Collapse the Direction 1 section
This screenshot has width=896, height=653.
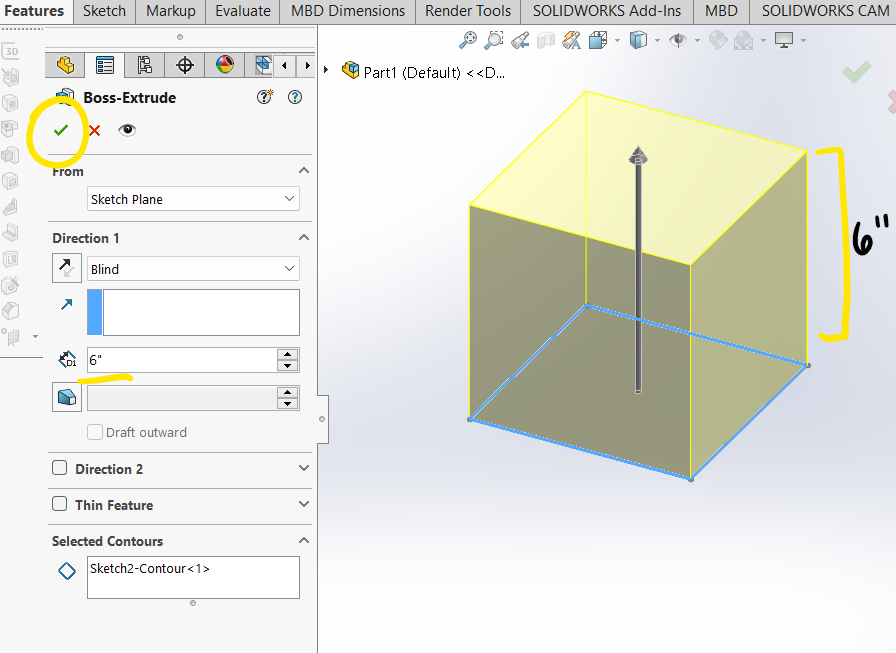coord(304,237)
